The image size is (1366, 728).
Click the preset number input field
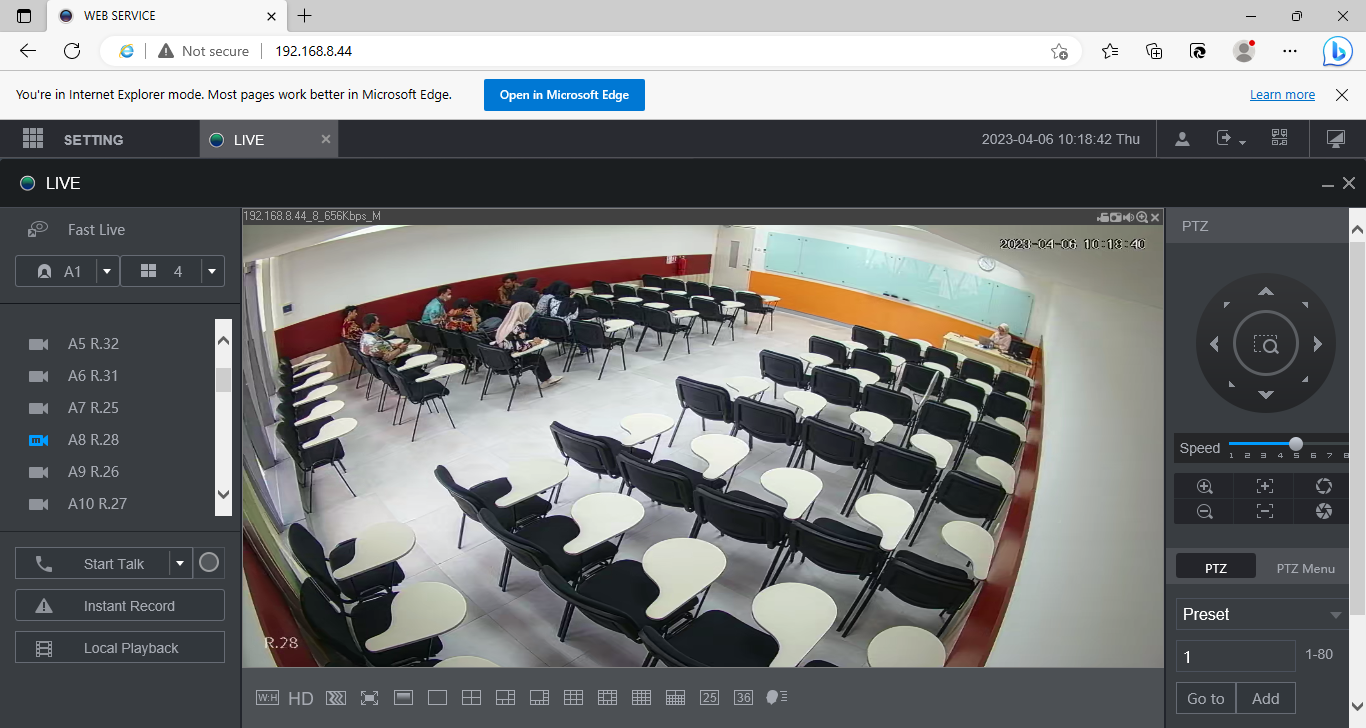(x=1236, y=656)
